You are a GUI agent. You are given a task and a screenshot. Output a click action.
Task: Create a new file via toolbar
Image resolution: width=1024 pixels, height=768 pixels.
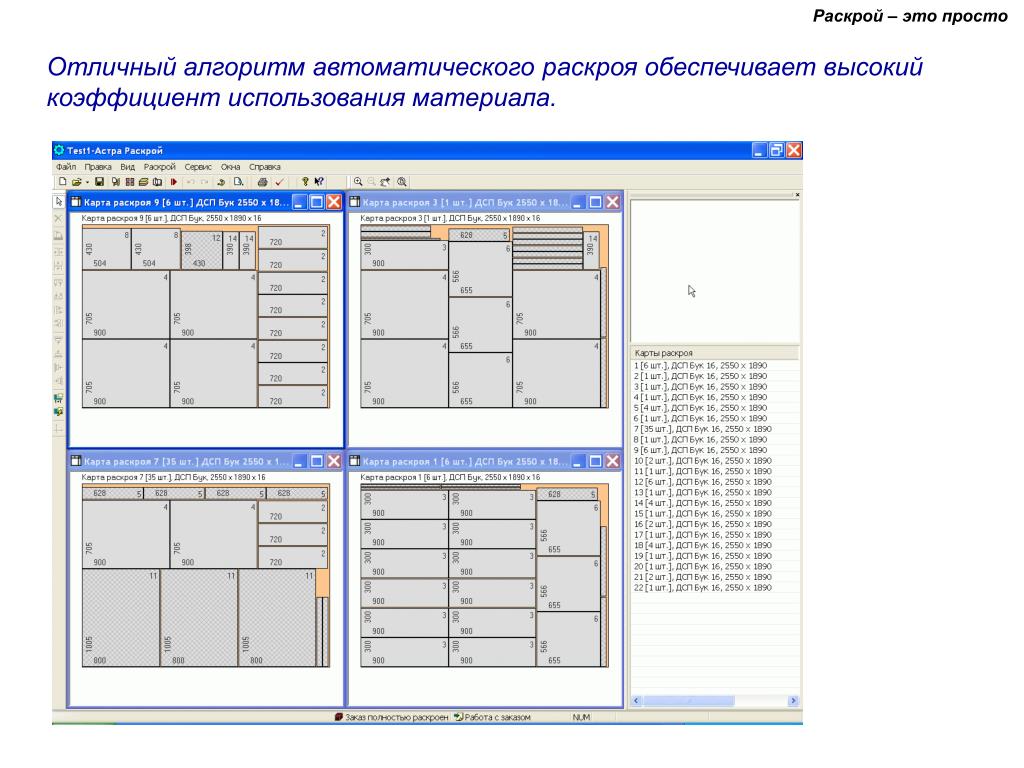coord(63,182)
